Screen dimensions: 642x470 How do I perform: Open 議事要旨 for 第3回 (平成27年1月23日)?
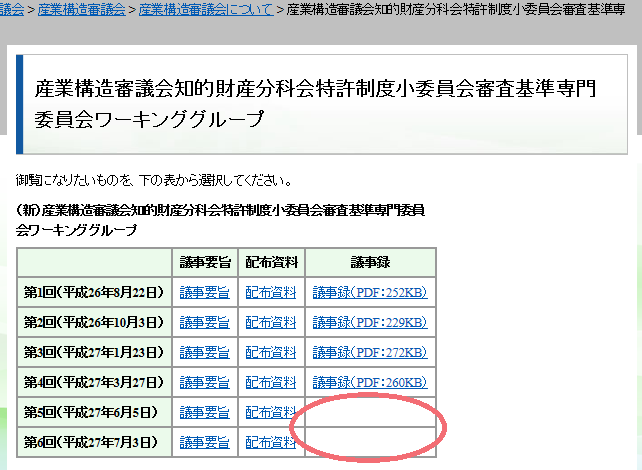205,353
